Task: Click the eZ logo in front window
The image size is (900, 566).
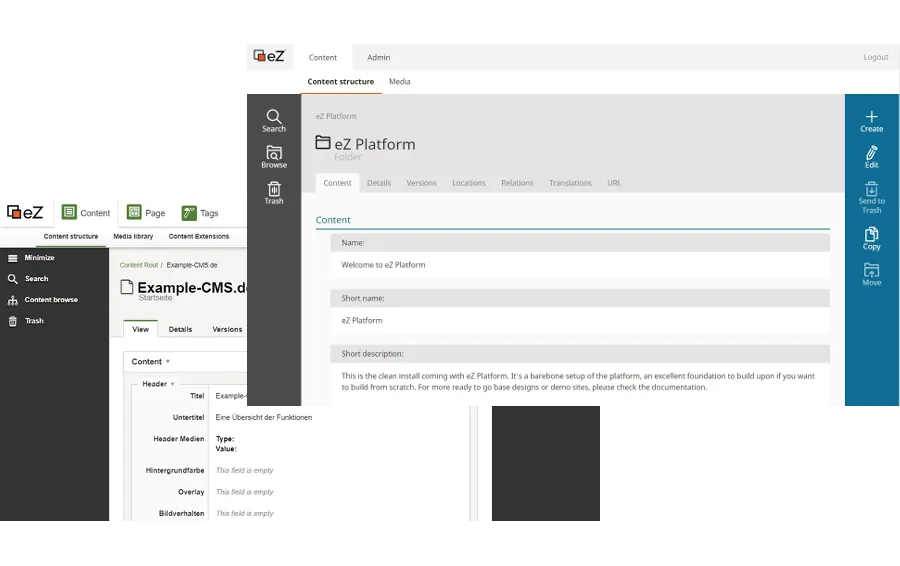Action: coord(269,56)
